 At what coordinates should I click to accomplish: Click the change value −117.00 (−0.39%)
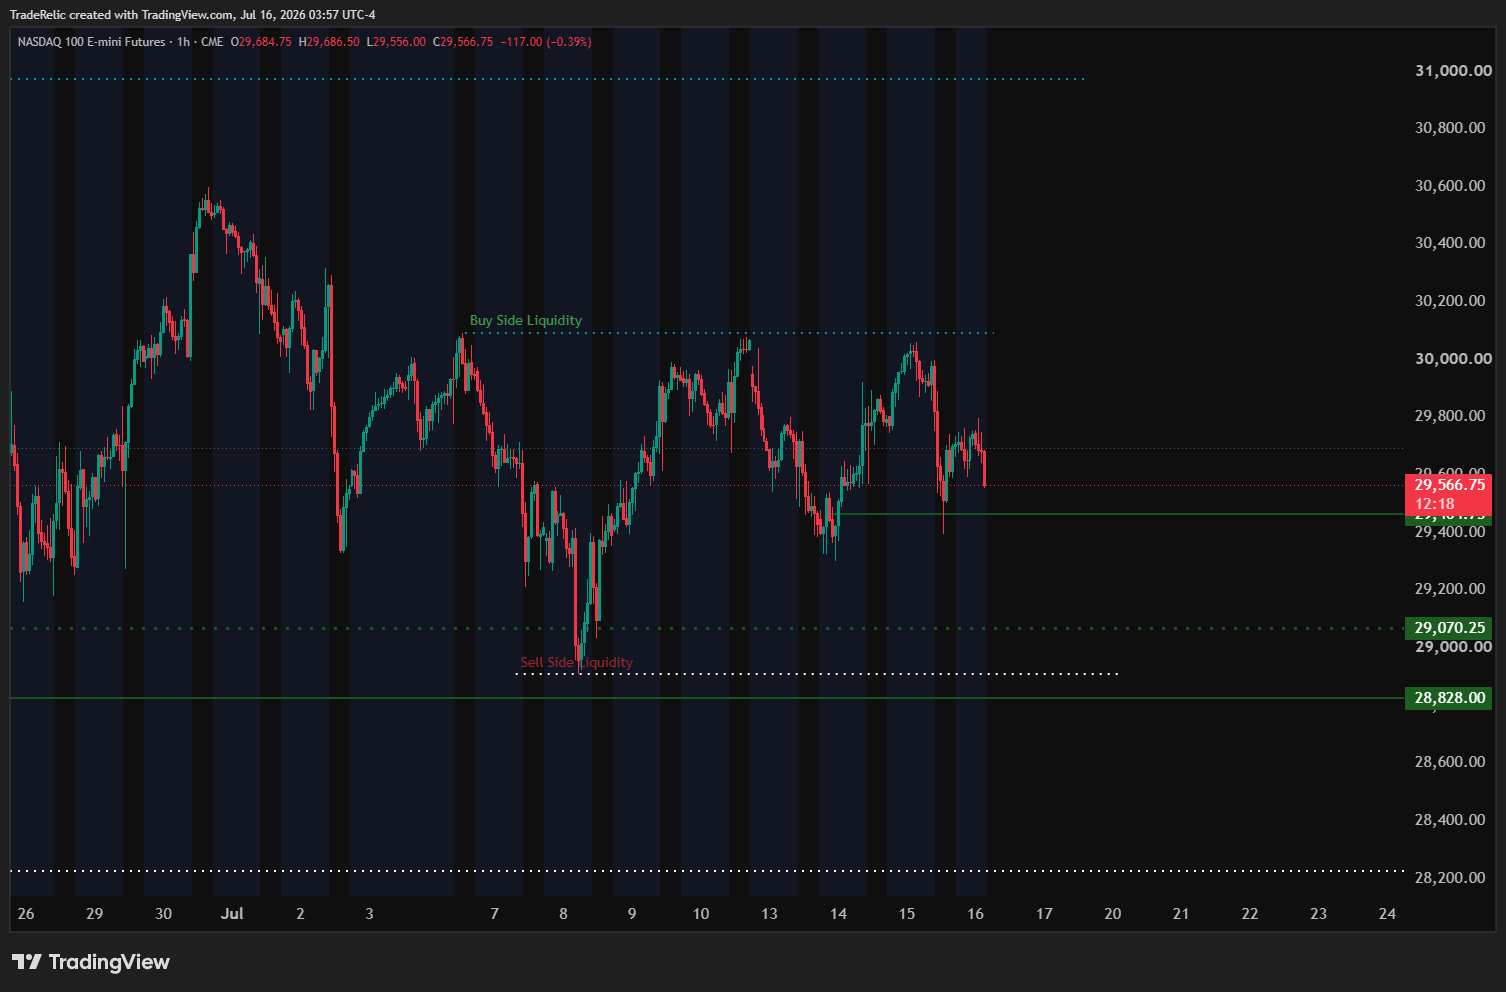(546, 42)
